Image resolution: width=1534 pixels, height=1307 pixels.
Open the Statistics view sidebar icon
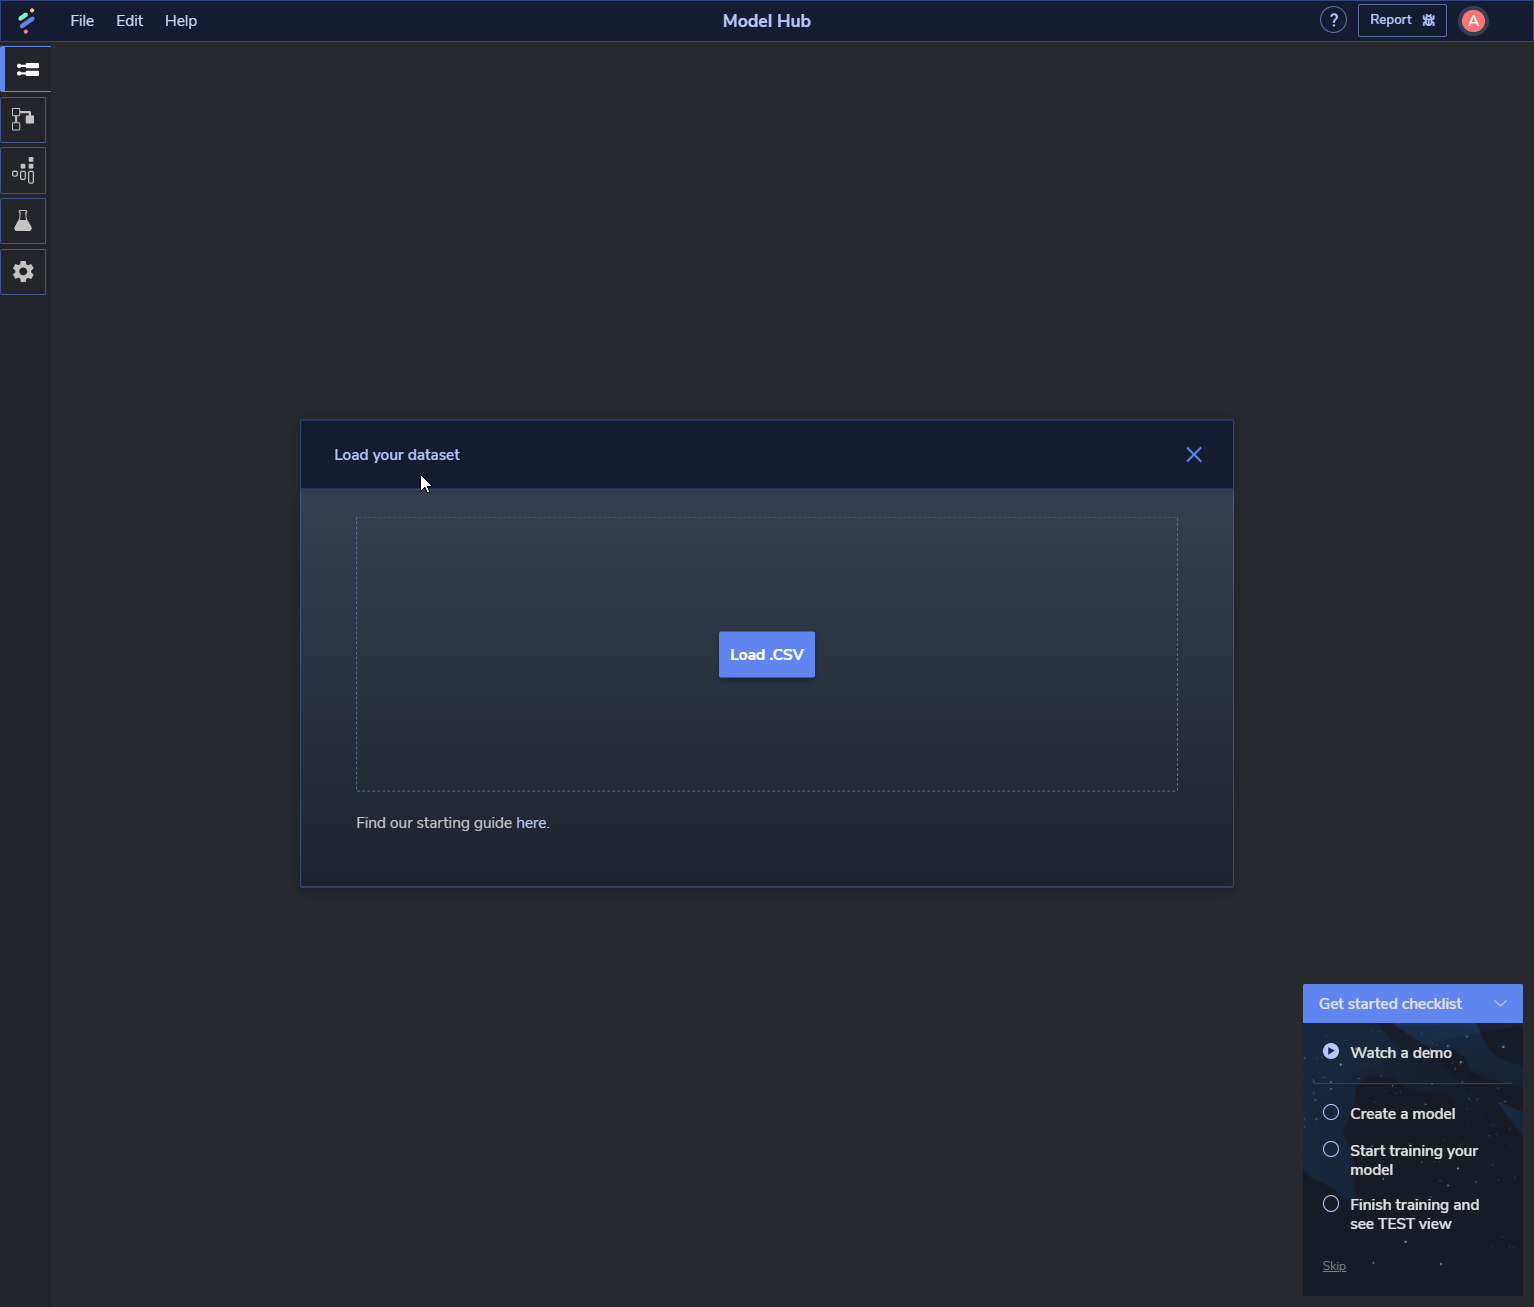[23, 171]
